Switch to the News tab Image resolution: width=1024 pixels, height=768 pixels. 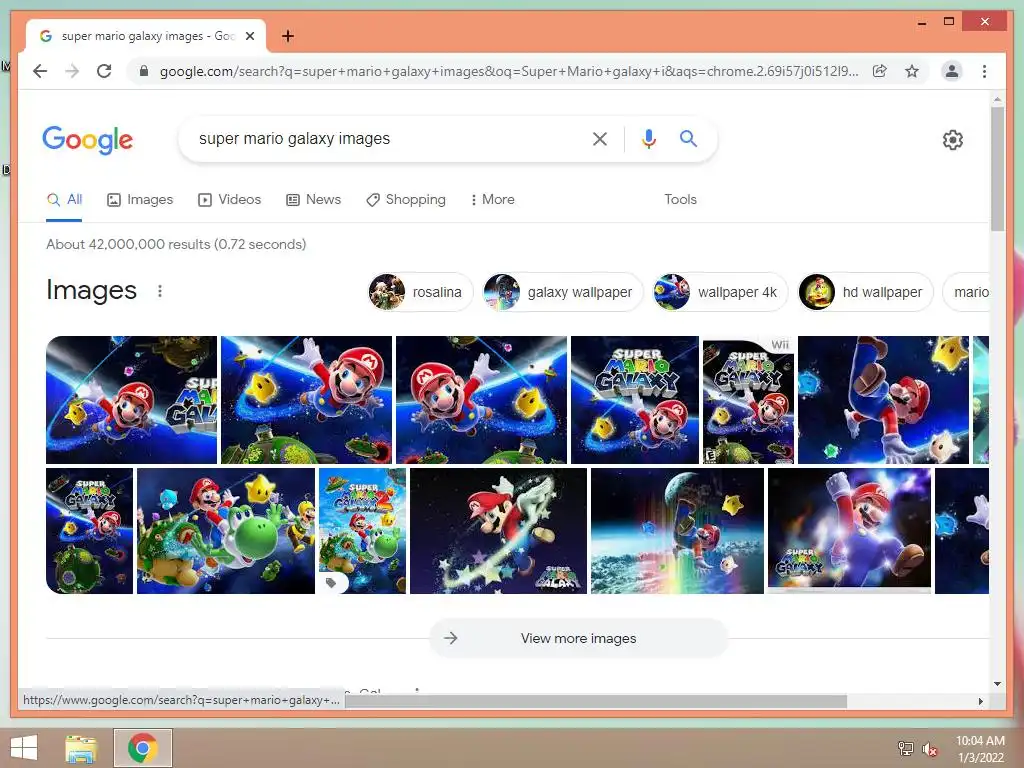(313, 200)
